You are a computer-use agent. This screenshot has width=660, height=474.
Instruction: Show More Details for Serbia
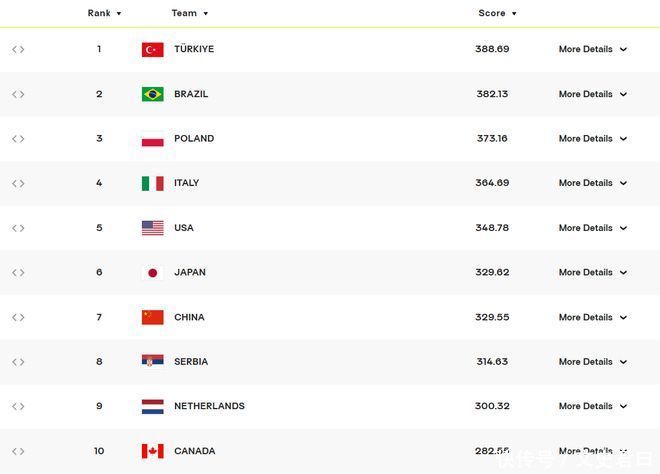click(x=592, y=362)
